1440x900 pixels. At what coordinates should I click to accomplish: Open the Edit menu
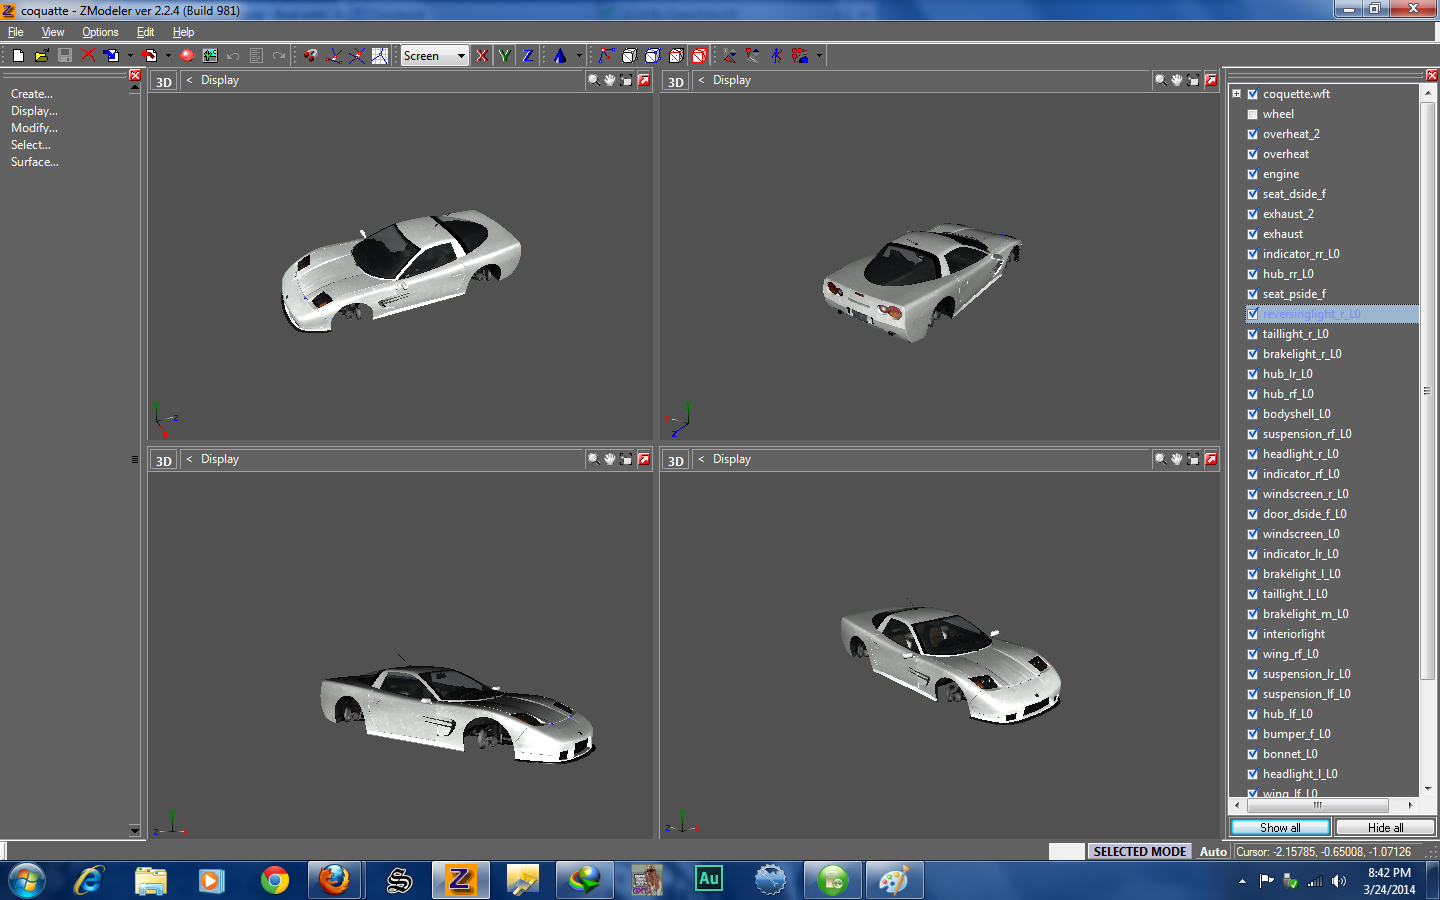[144, 31]
